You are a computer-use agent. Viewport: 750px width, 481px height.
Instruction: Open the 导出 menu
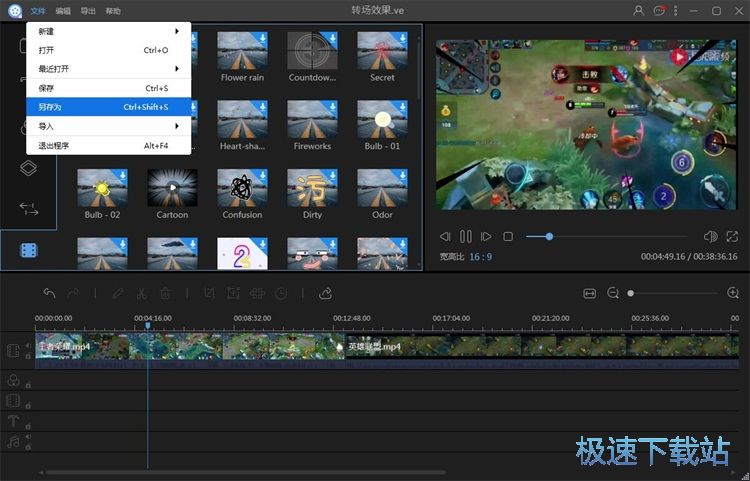coord(88,11)
